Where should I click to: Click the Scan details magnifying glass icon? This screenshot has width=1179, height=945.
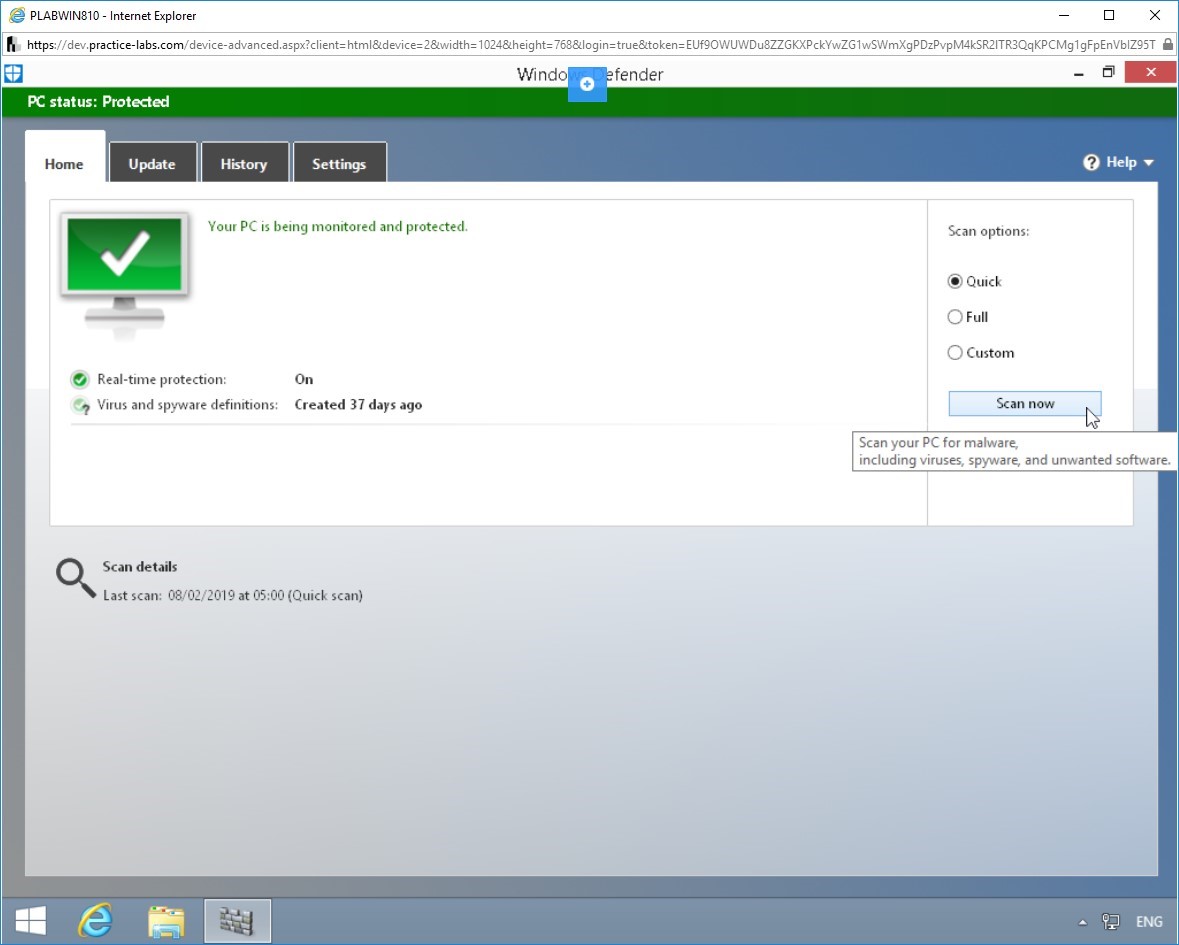click(x=75, y=578)
